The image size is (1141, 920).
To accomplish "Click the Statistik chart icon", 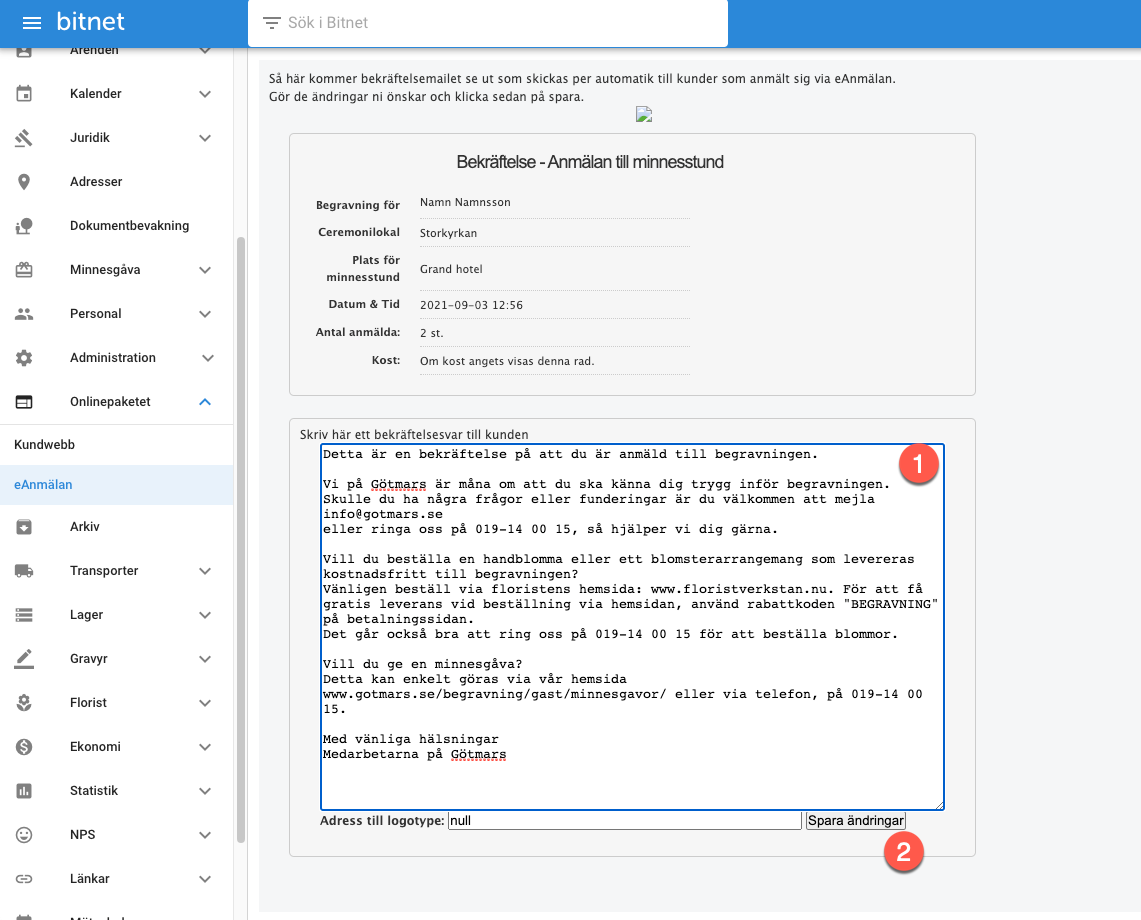I will tap(24, 791).
